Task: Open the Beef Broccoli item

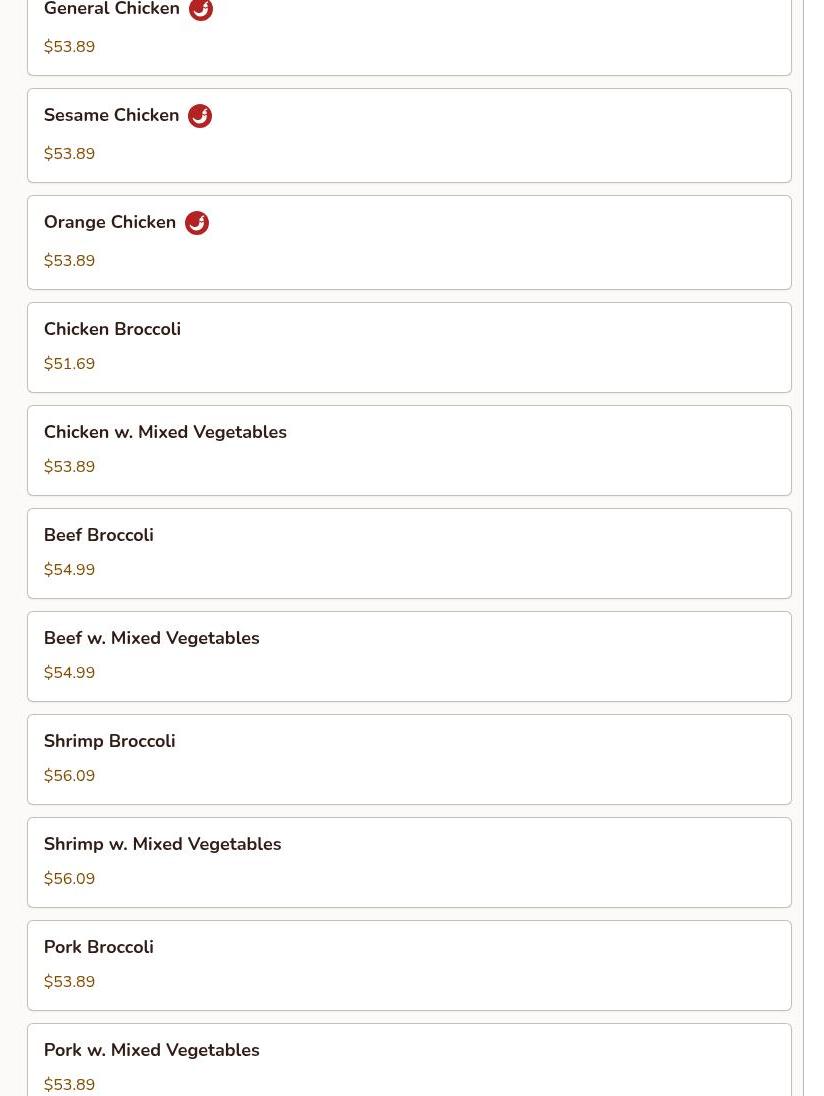Action: 409,553
